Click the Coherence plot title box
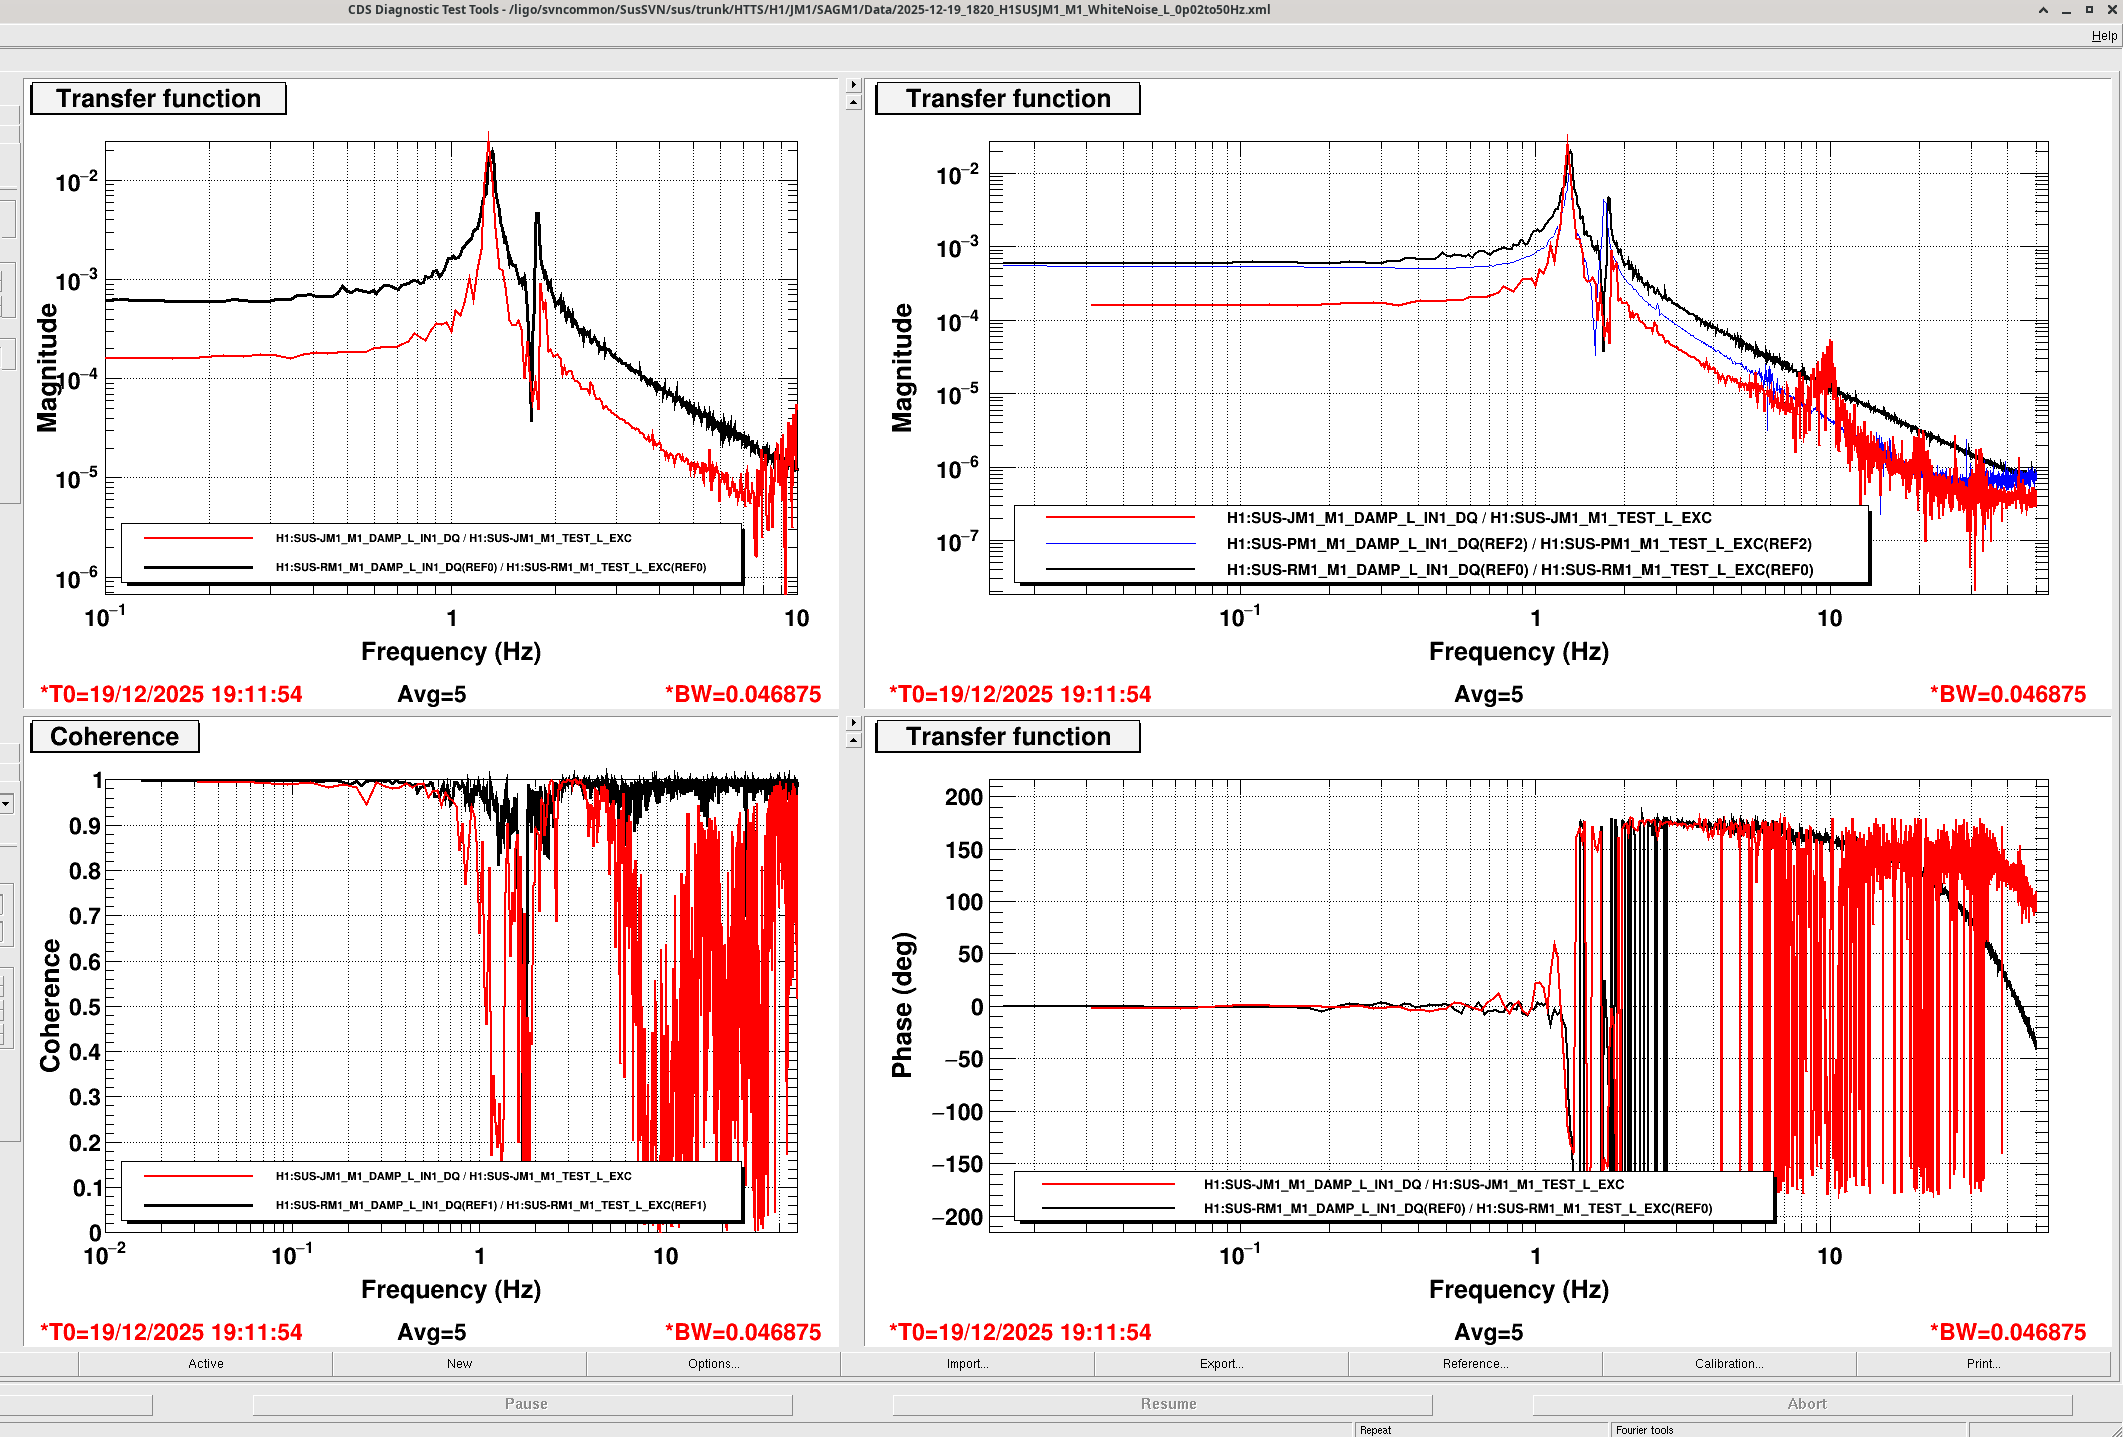This screenshot has width=2123, height=1437. [x=115, y=737]
